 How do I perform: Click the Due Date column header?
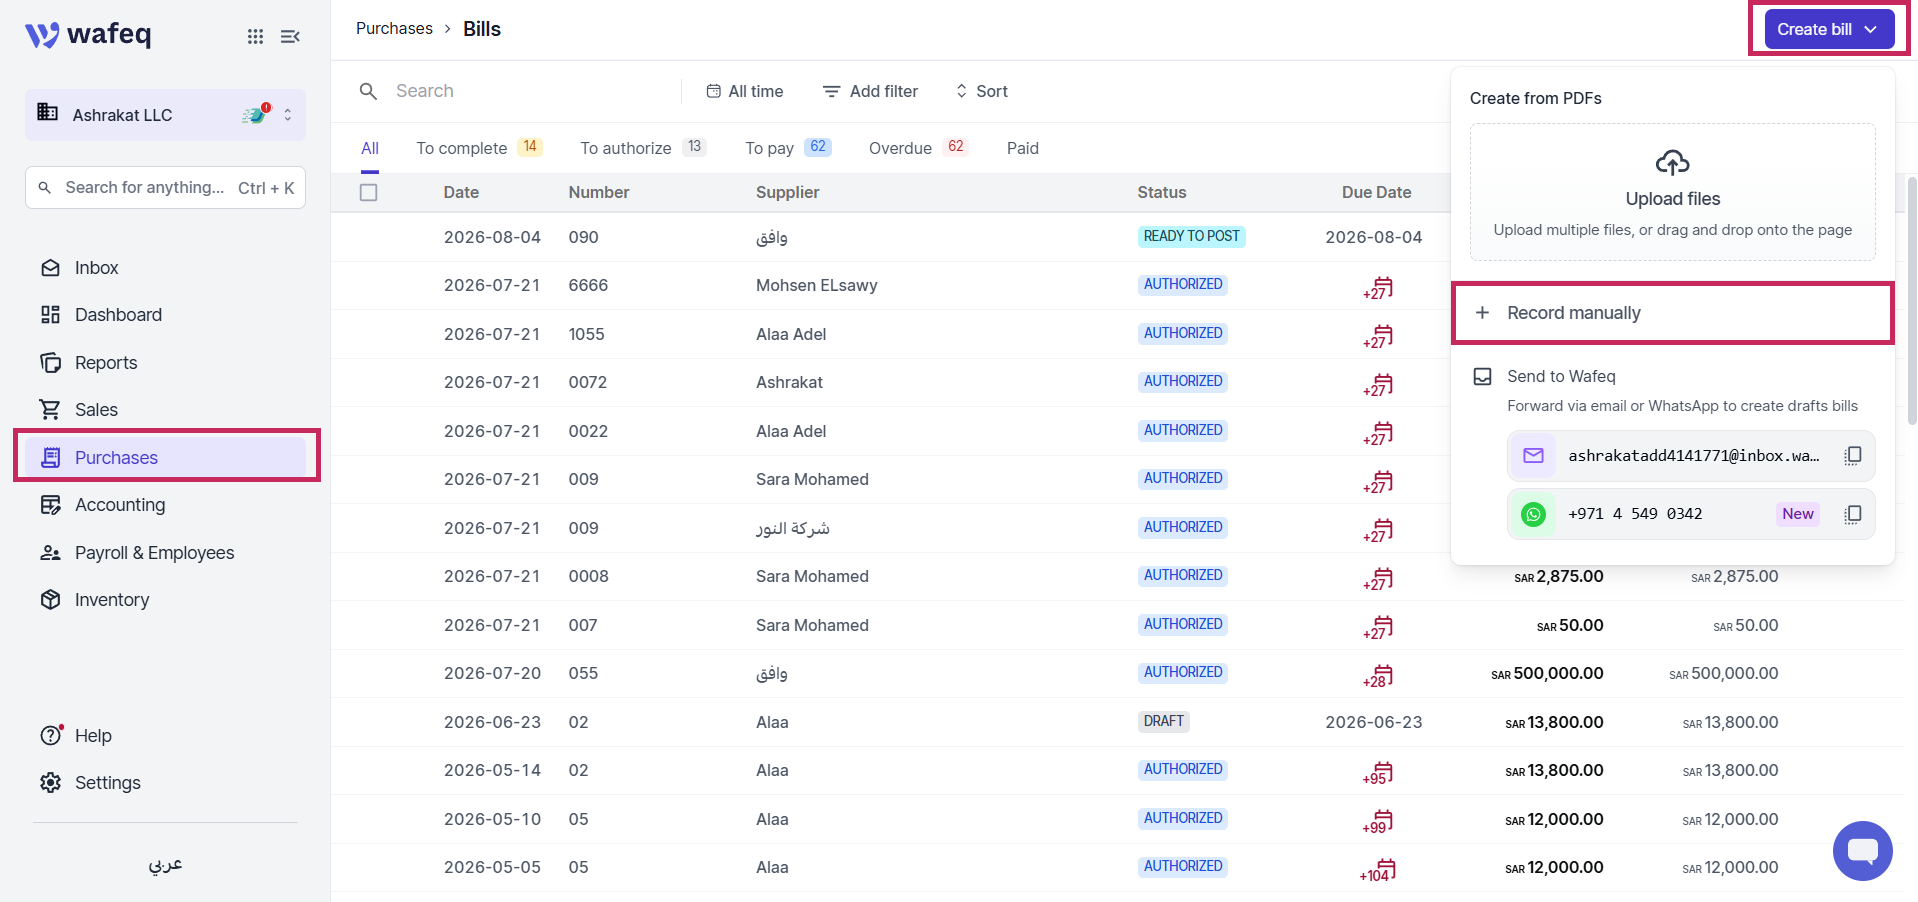[1376, 192]
